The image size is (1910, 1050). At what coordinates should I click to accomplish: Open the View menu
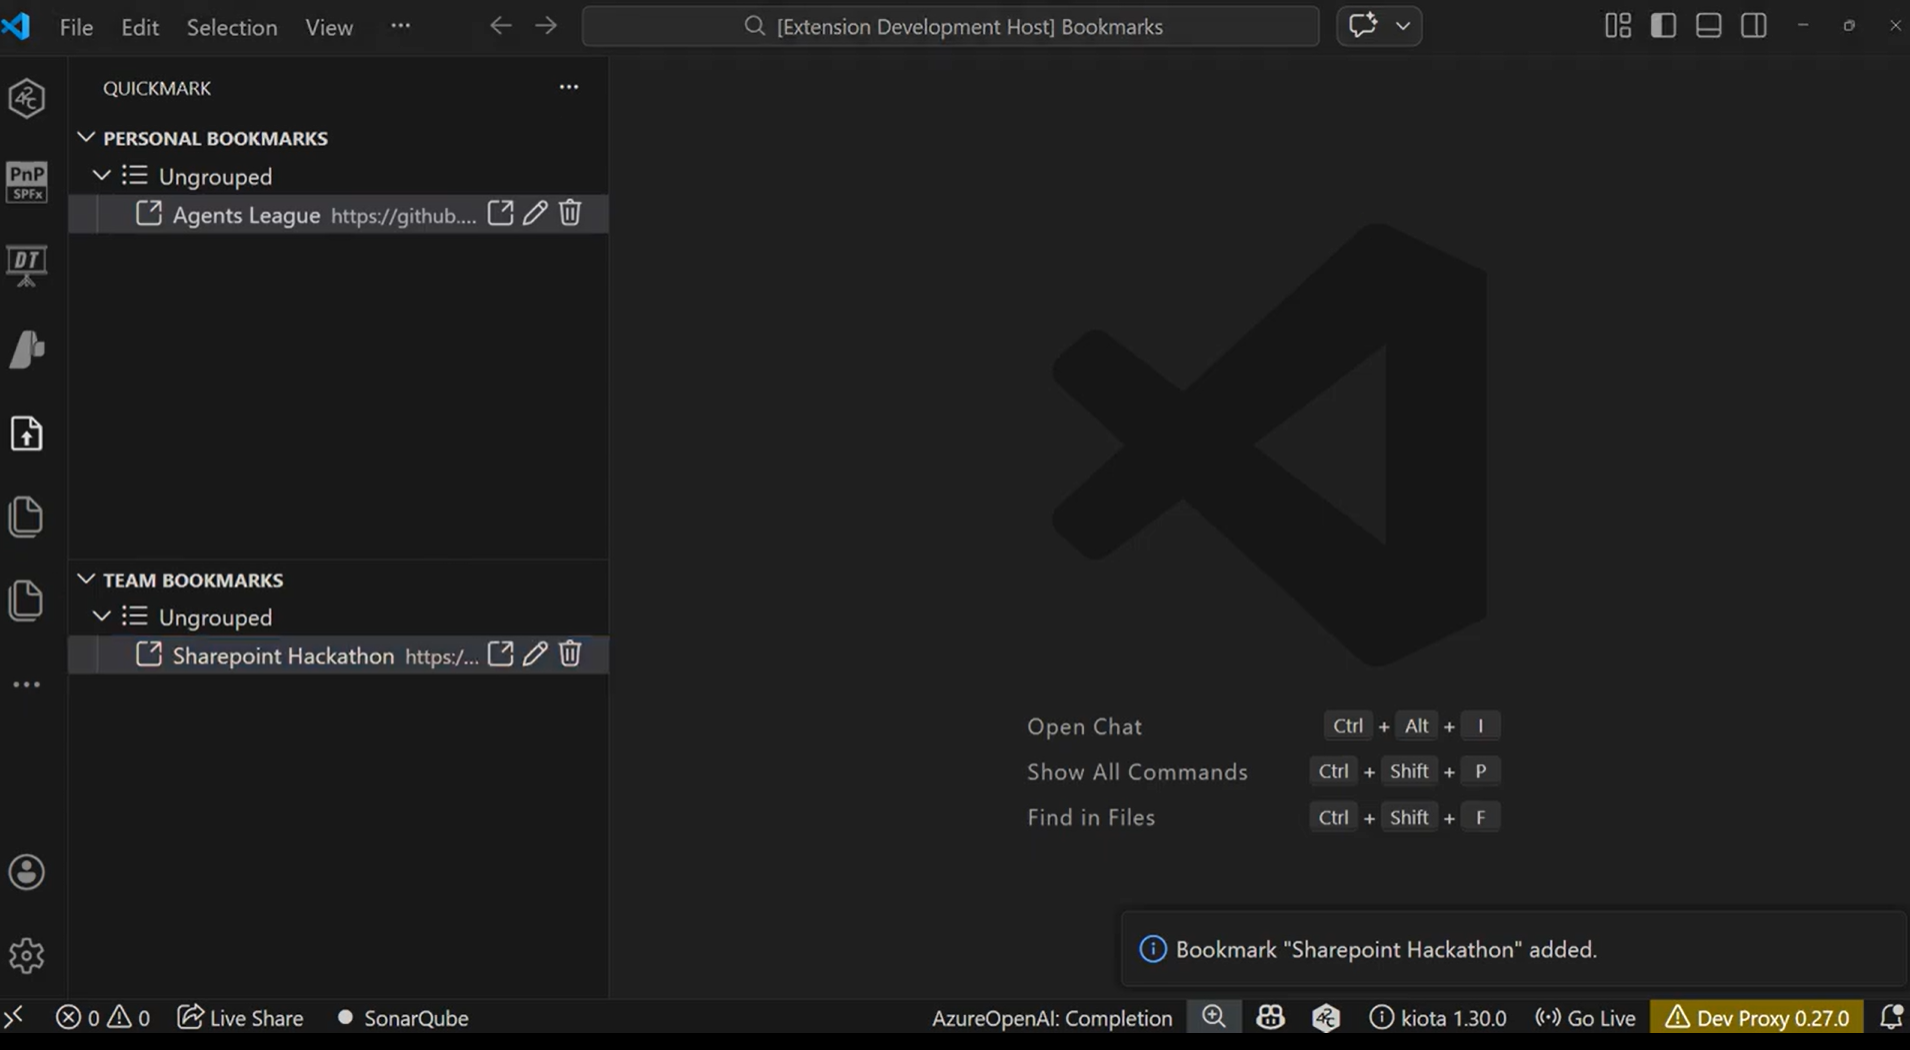click(x=329, y=27)
